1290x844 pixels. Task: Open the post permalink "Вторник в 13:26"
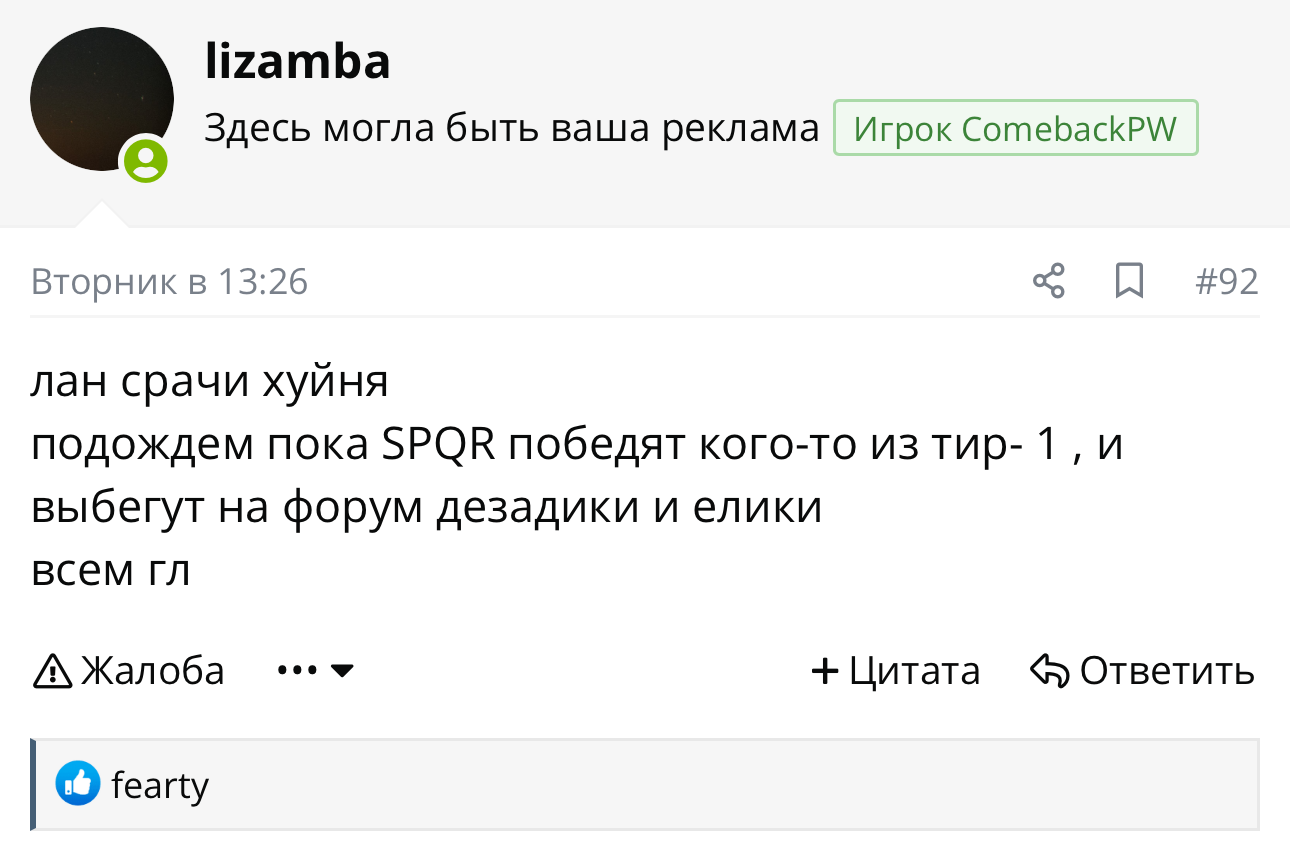[169, 282]
